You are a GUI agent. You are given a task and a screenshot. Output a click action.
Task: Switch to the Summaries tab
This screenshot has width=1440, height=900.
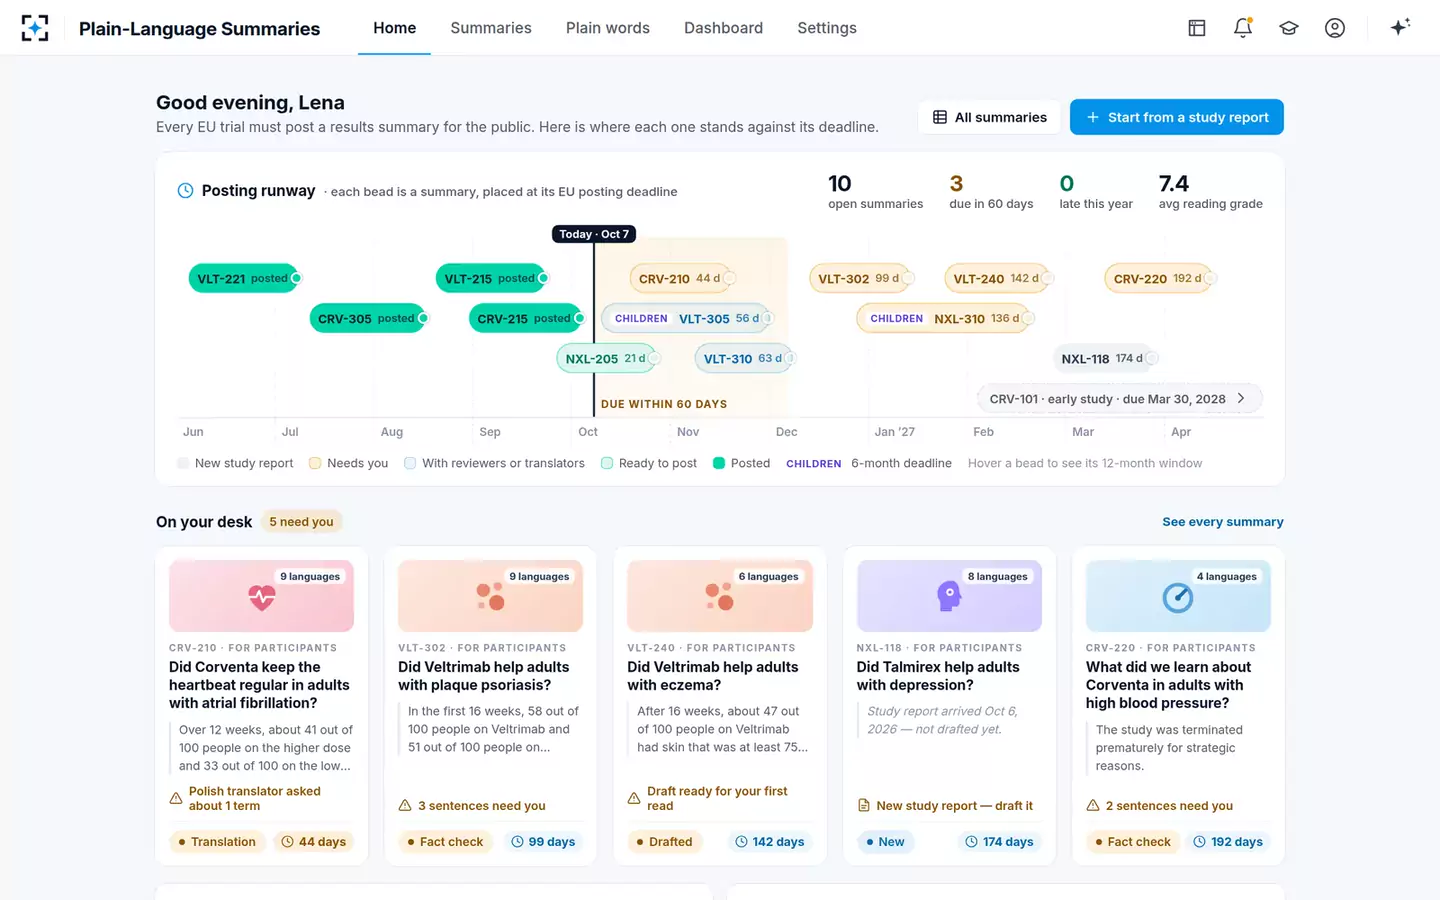click(491, 28)
